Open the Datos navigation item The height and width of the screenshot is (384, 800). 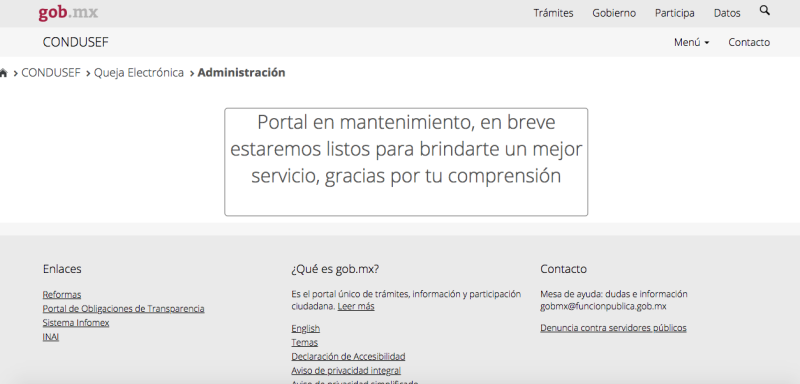727,13
